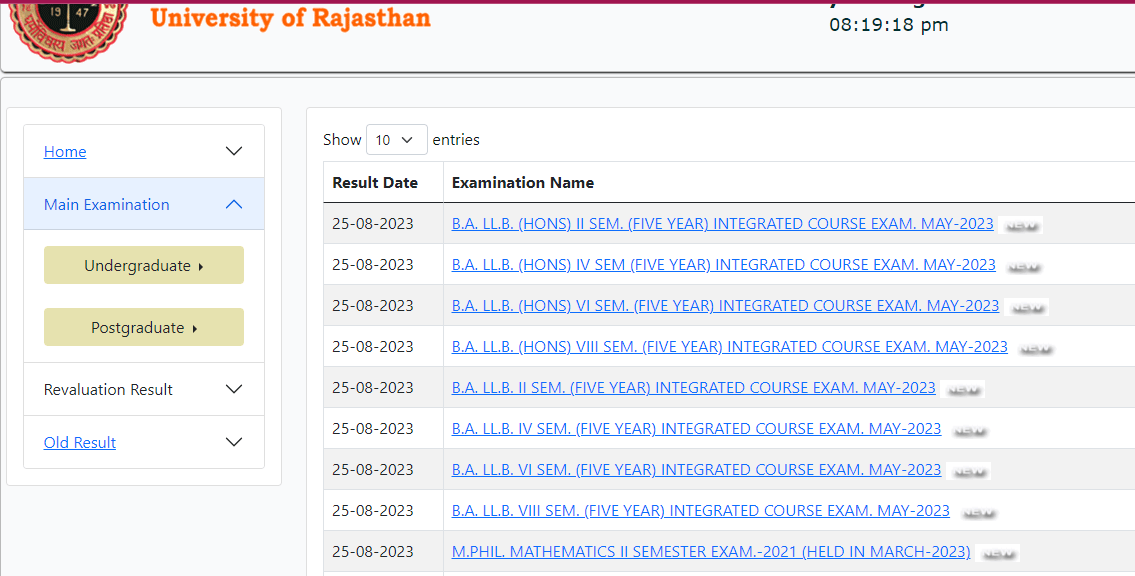Select result date of M.PHIL. MATHEMATICS row

(373, 551)
